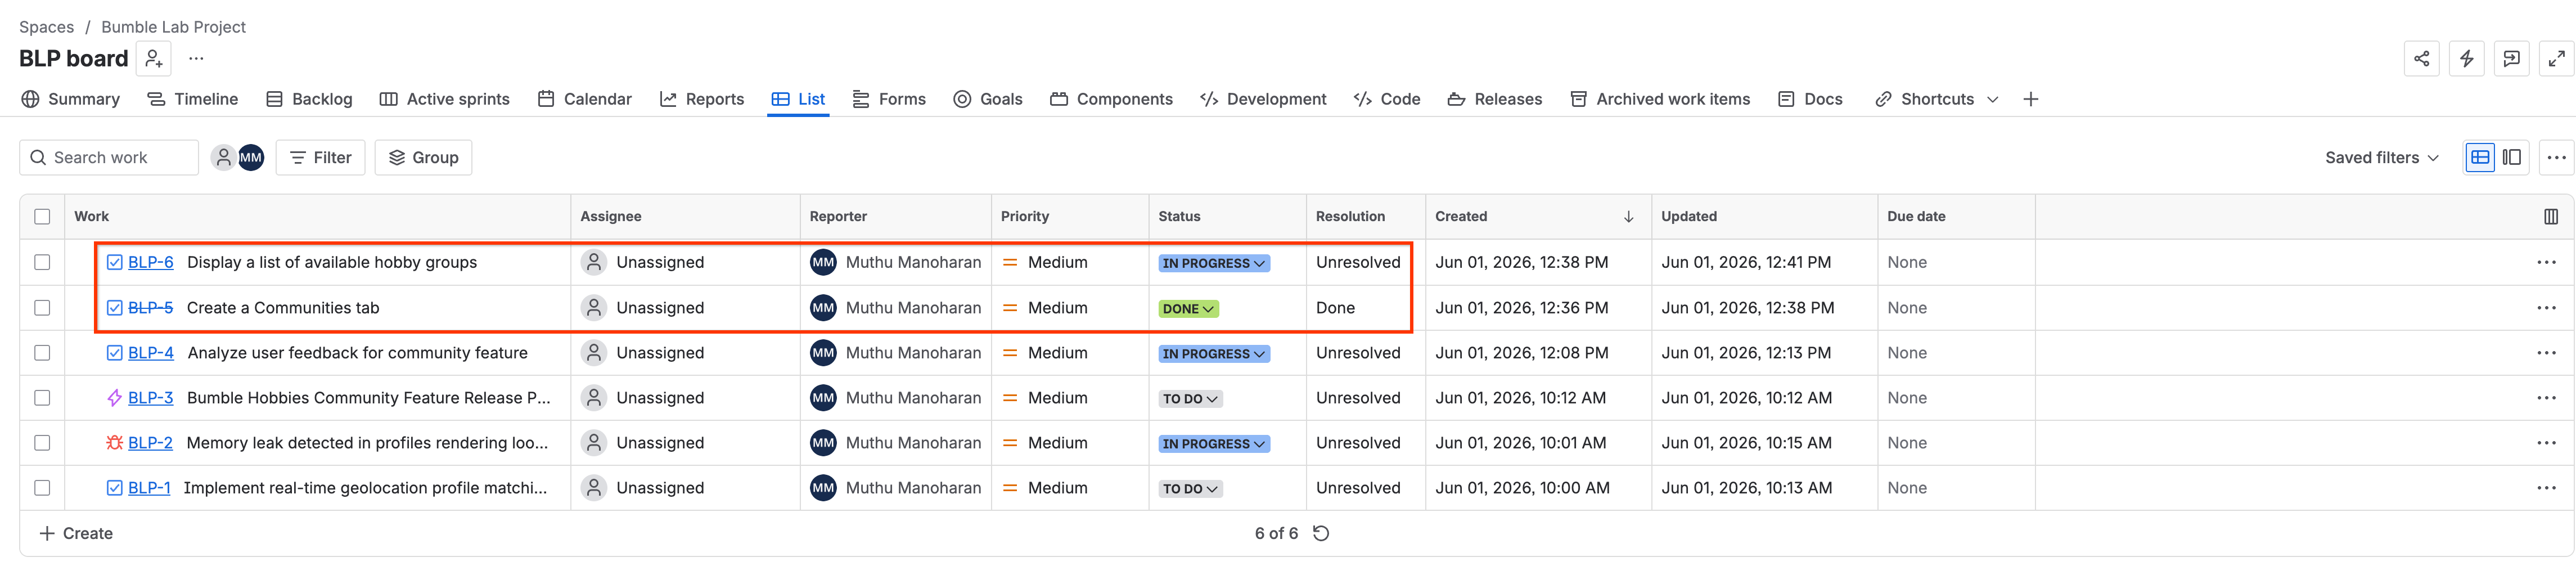
Task: Check the box for the BLP-6 row
Action: click(42, 263)
